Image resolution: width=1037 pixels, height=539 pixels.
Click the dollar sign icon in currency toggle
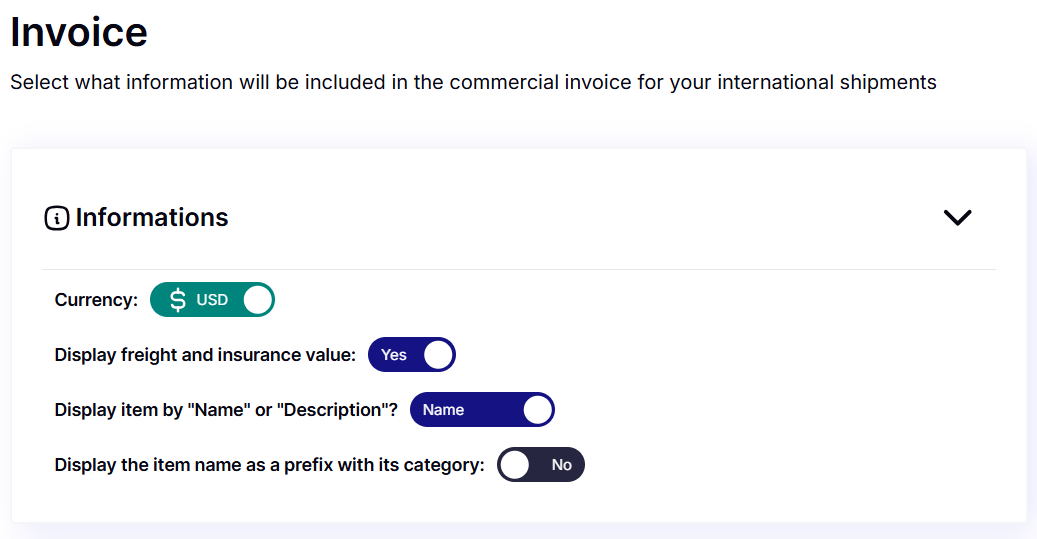[x=178, y=300]
